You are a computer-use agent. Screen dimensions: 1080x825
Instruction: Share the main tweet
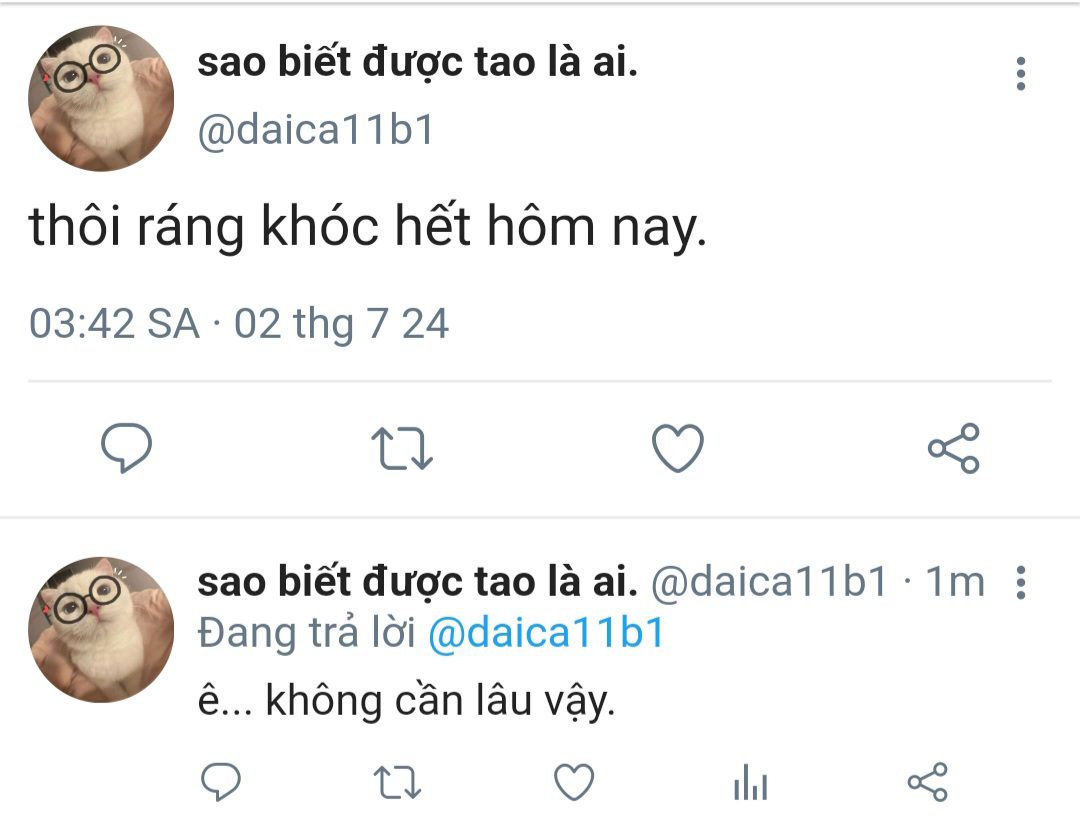pos(953,448)
